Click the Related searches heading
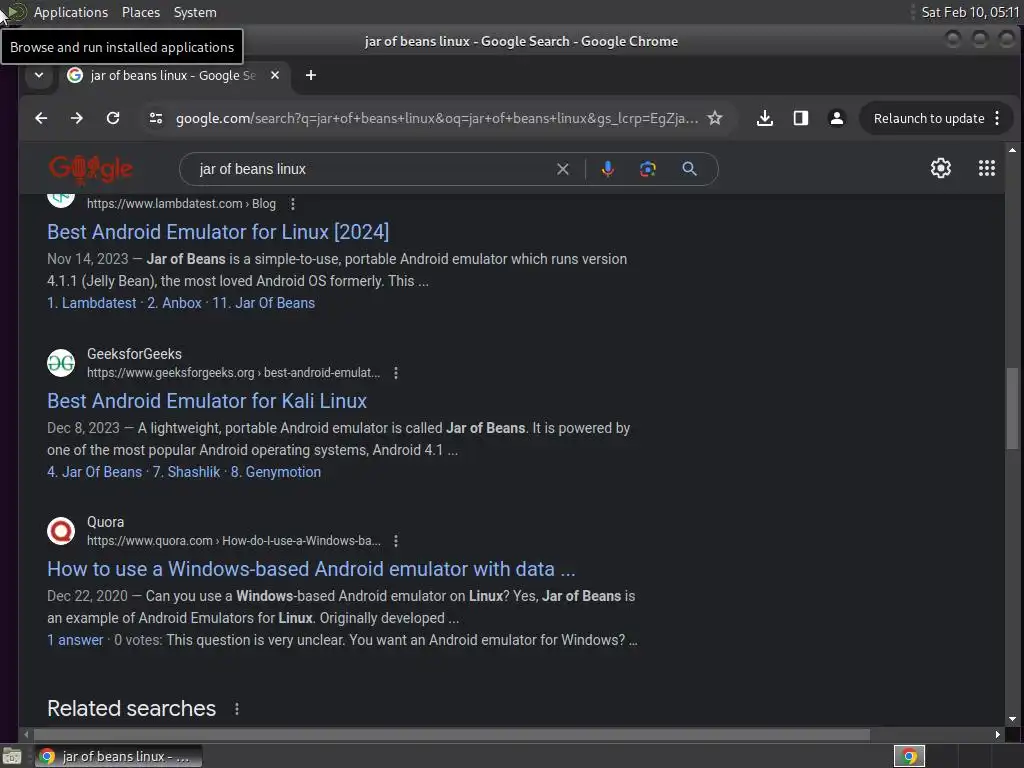Viewport: 1024px width, 768px height. (131, 709)
